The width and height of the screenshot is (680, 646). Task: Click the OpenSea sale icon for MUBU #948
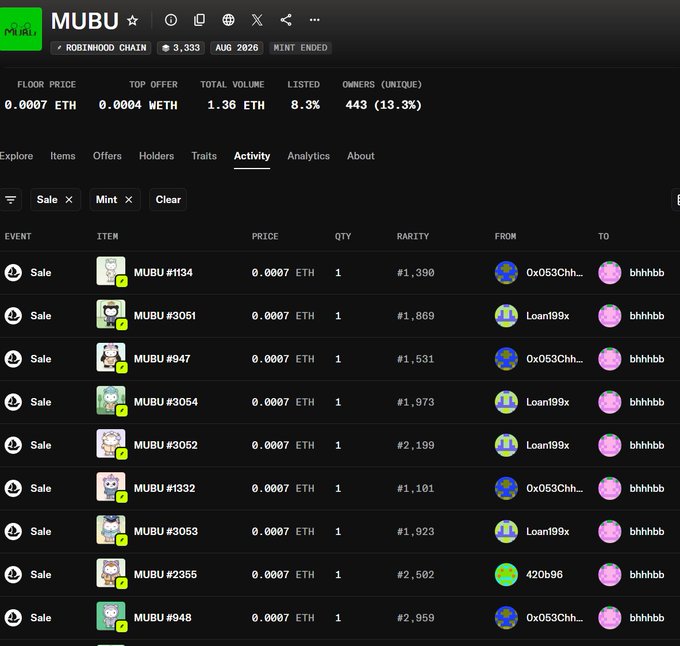coord(13,618)
